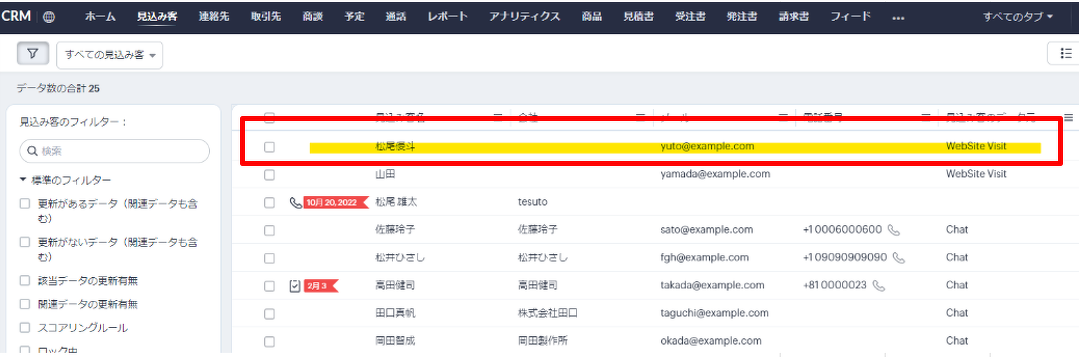Click email taguchi@example.com

point(714,313)
